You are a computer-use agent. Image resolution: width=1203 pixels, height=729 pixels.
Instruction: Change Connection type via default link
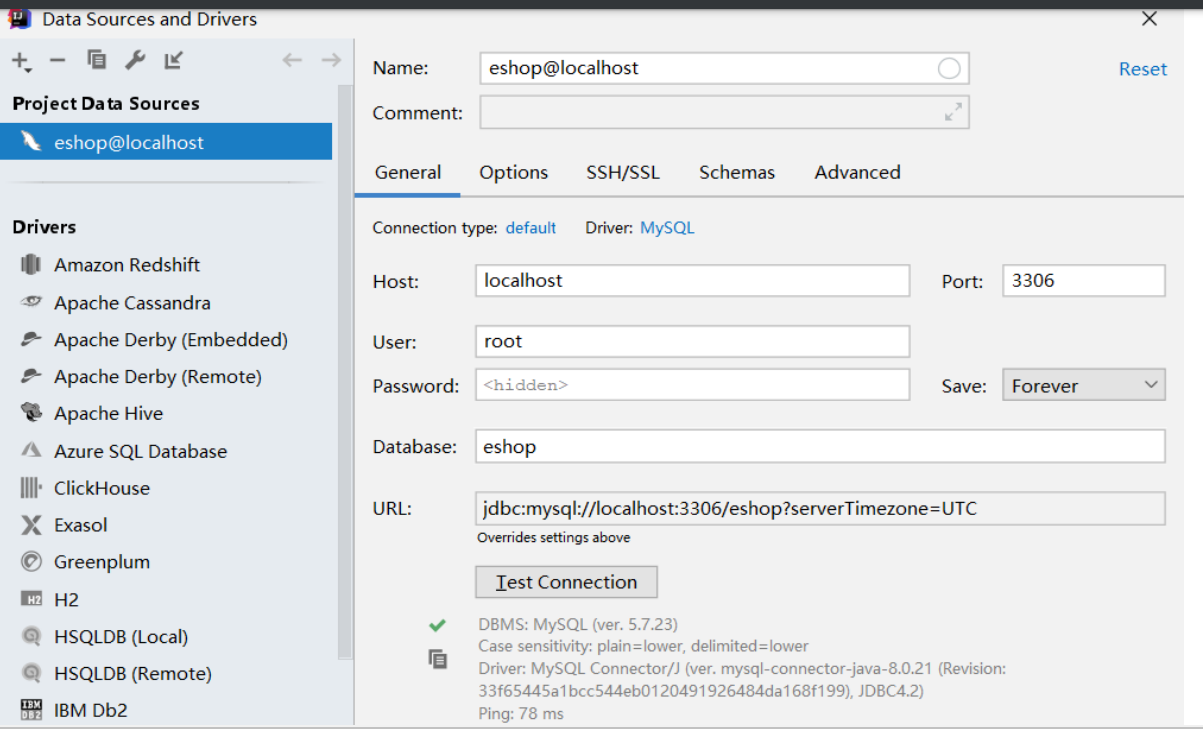tap(530, 228)
